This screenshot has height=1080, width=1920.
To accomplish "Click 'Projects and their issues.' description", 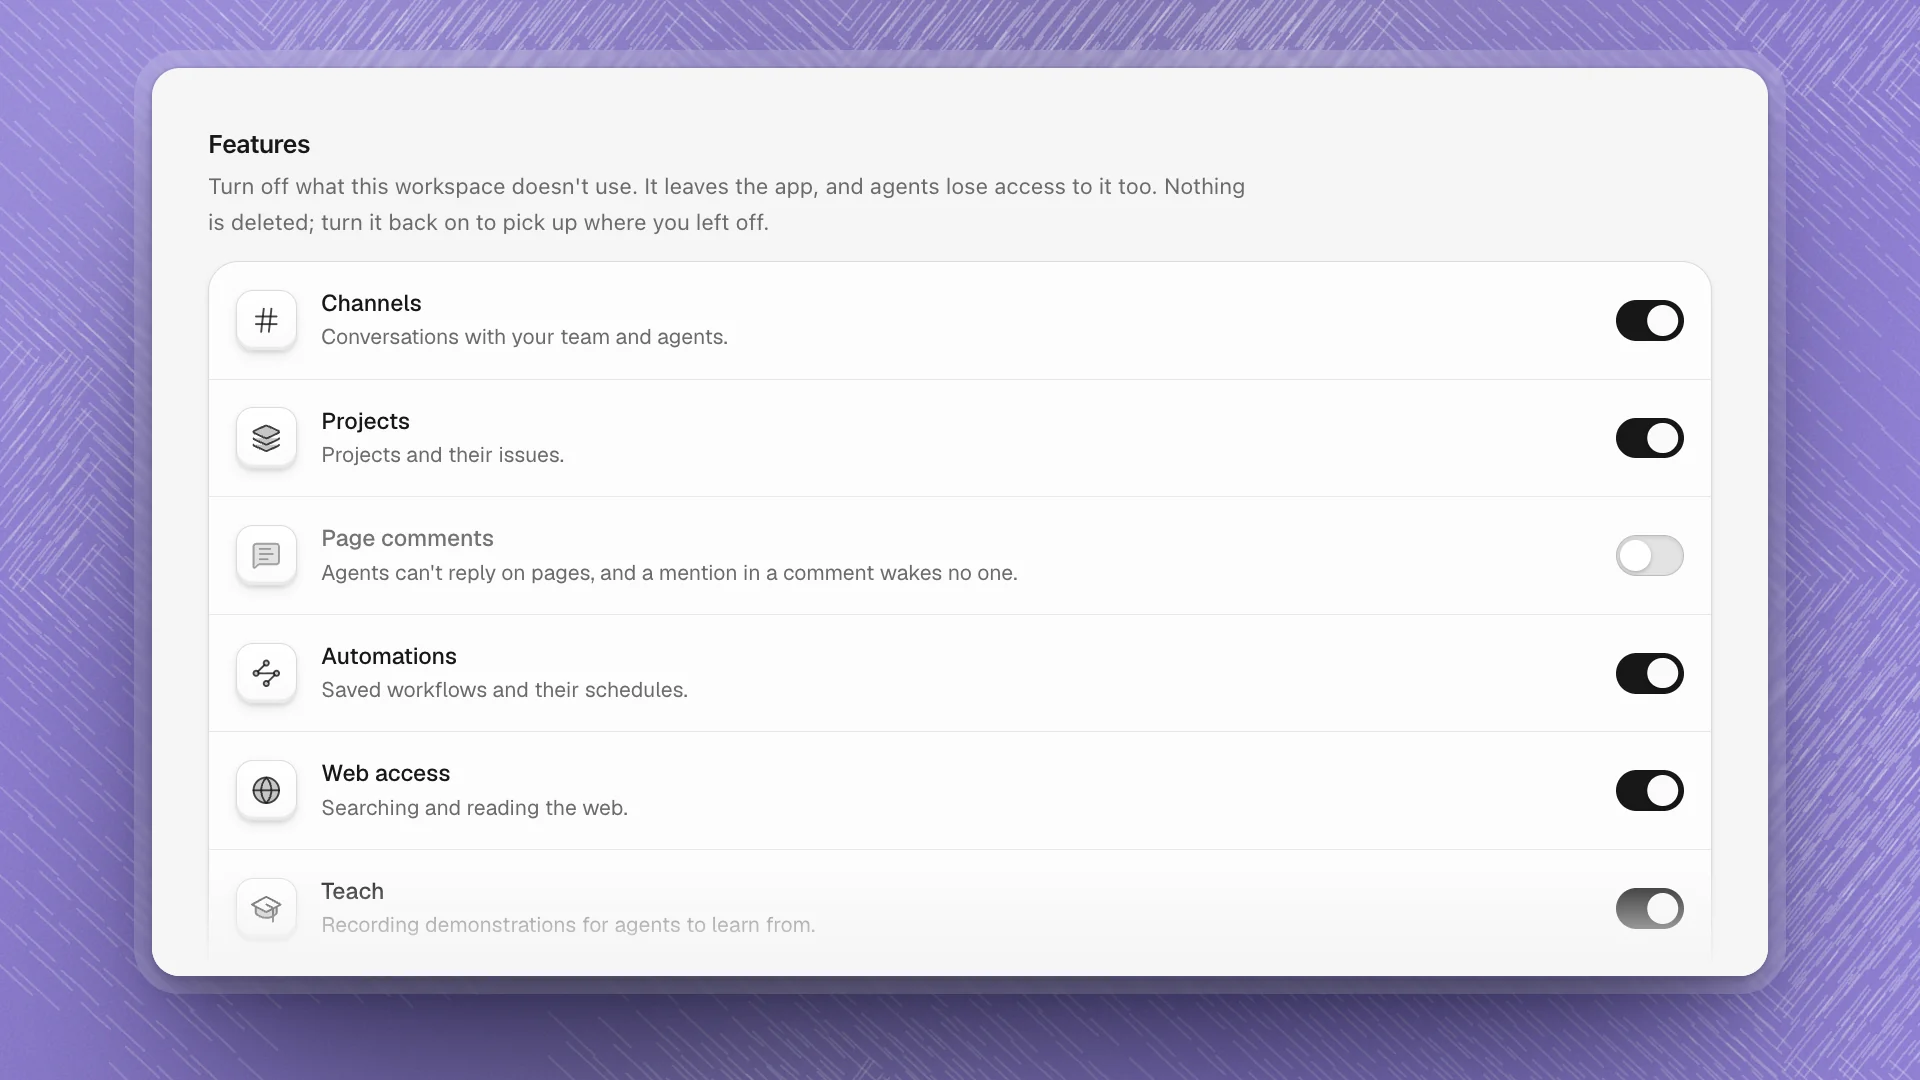I will click(x=442, y=455).
